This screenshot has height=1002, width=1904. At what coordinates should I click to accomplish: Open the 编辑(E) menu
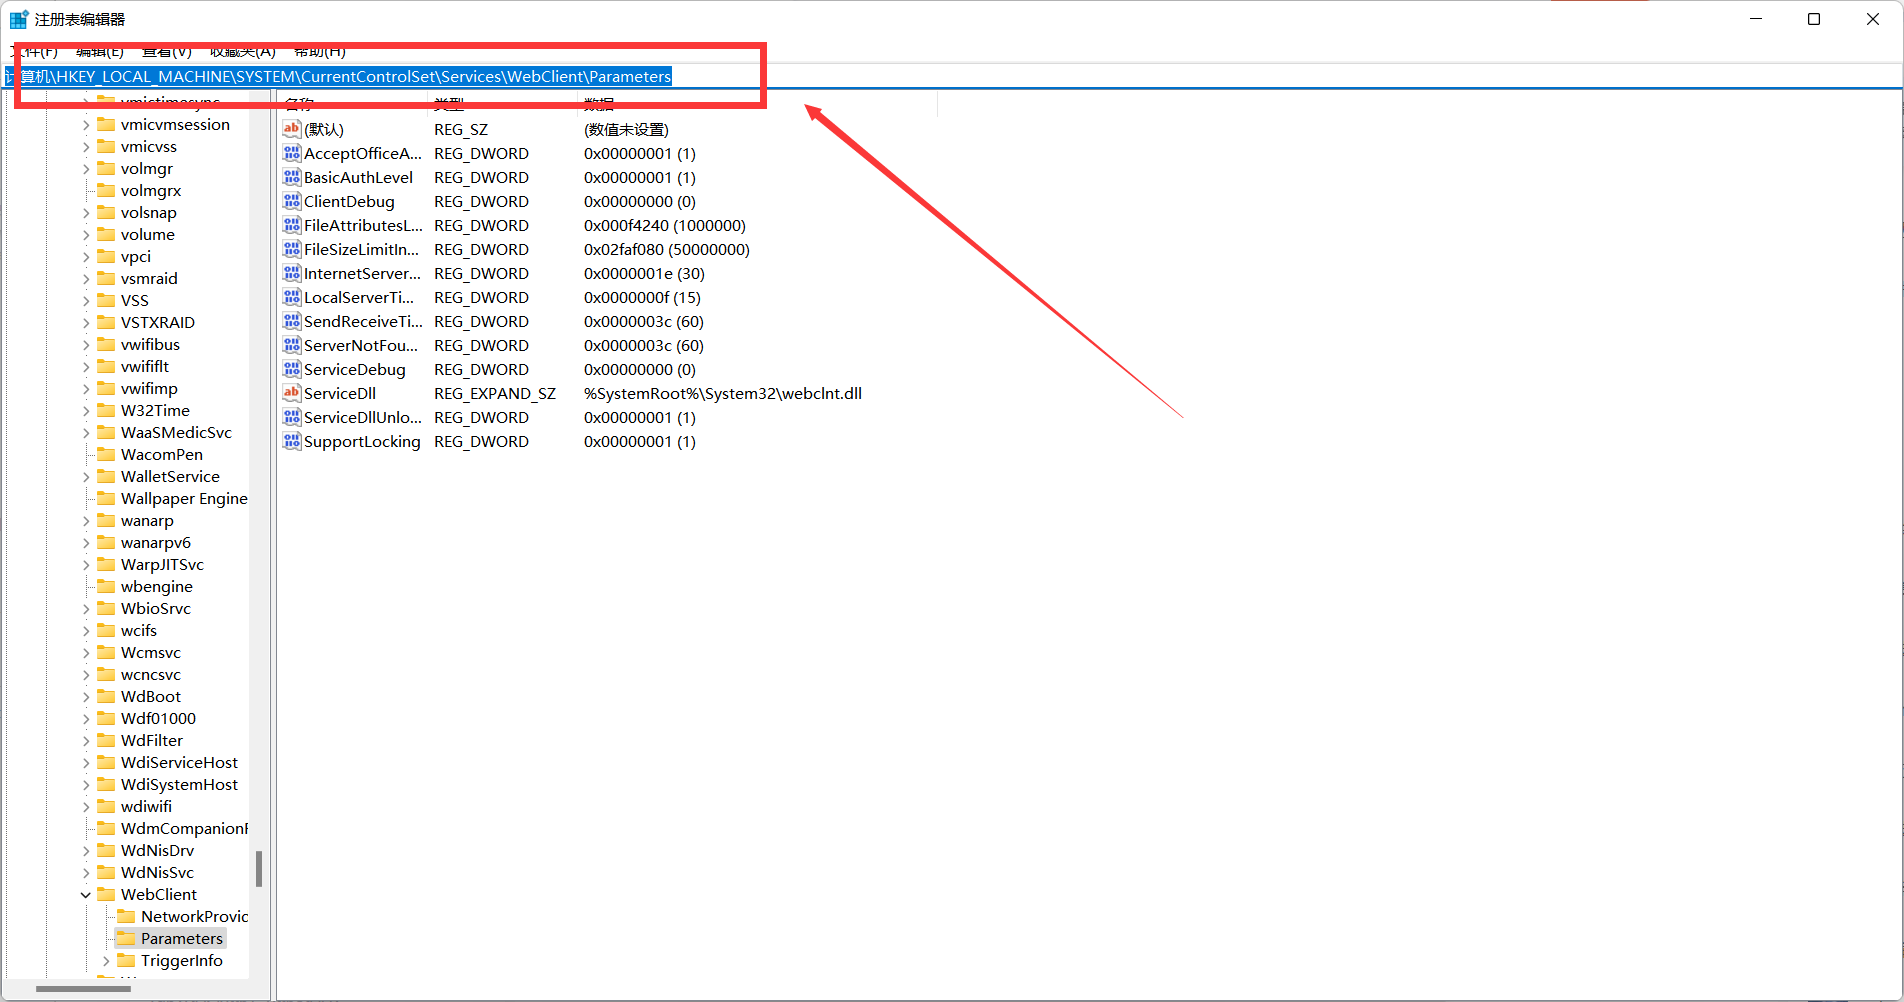coord(100,51)
